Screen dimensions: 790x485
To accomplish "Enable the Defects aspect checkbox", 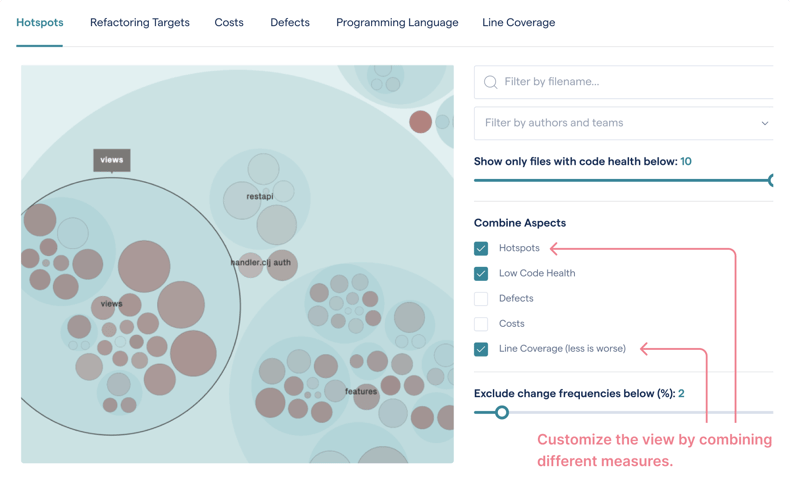I will (x=481, y=299).
